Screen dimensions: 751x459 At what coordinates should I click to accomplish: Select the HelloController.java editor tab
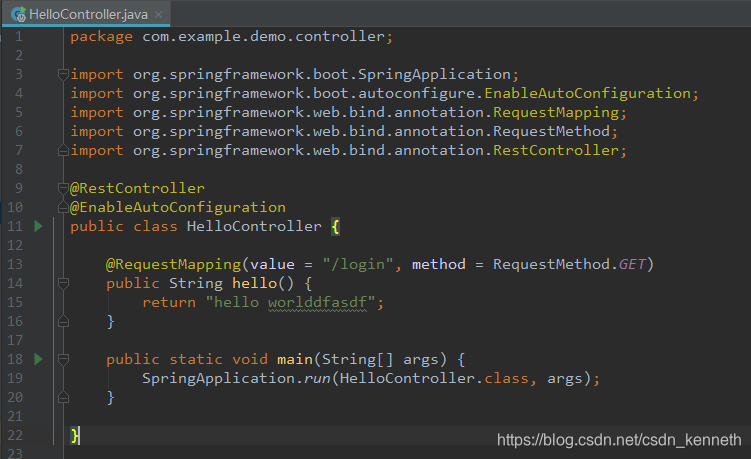point(86,14)
